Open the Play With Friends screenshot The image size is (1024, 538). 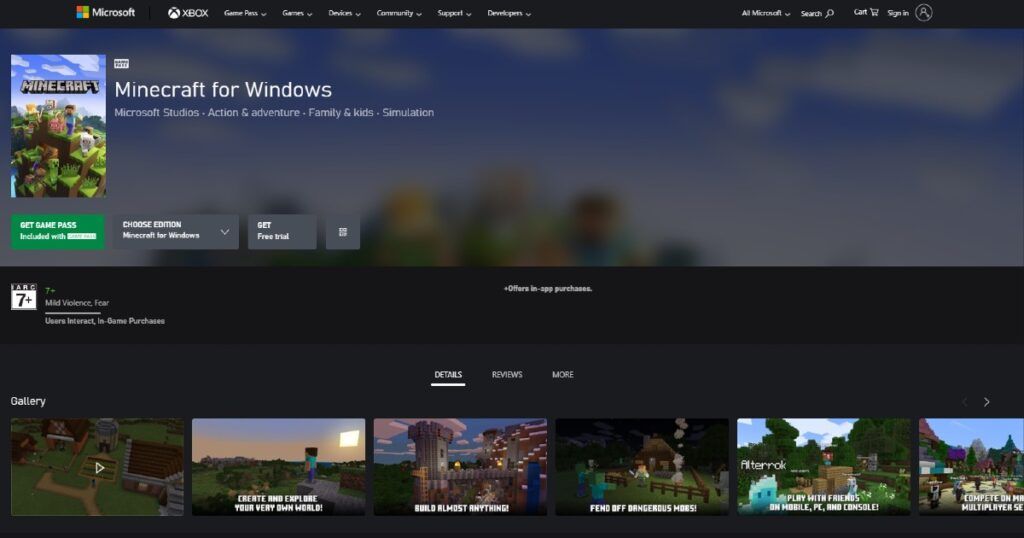coord(824,467)
